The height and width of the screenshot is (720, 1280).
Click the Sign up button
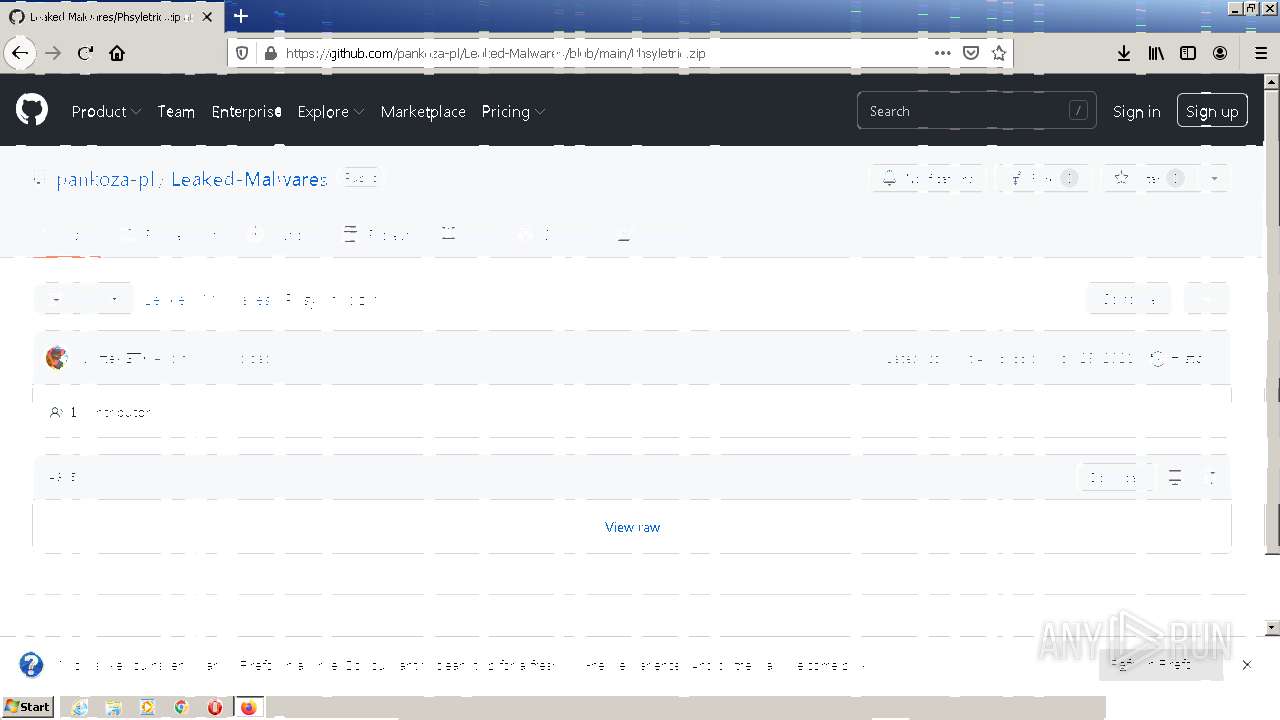1212,111
